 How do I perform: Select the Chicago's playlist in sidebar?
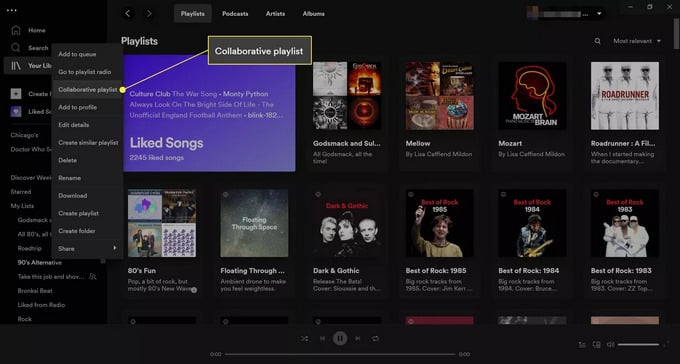pos(24,135)
